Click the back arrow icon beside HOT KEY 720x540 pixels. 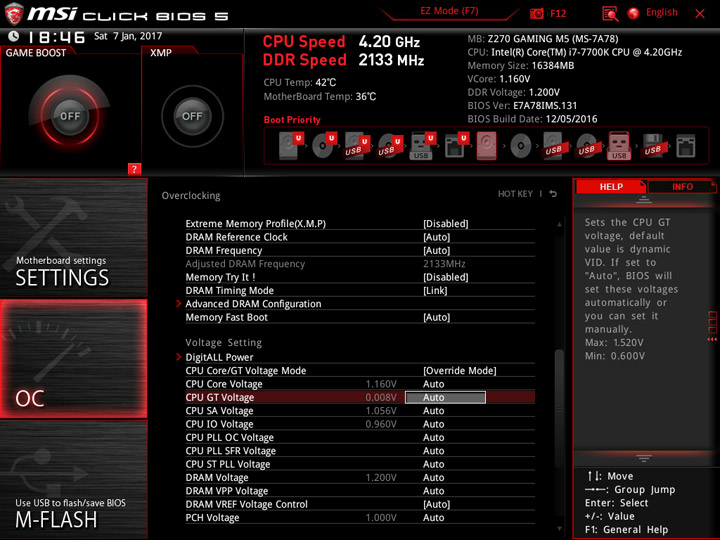click(x=553, y=194)
